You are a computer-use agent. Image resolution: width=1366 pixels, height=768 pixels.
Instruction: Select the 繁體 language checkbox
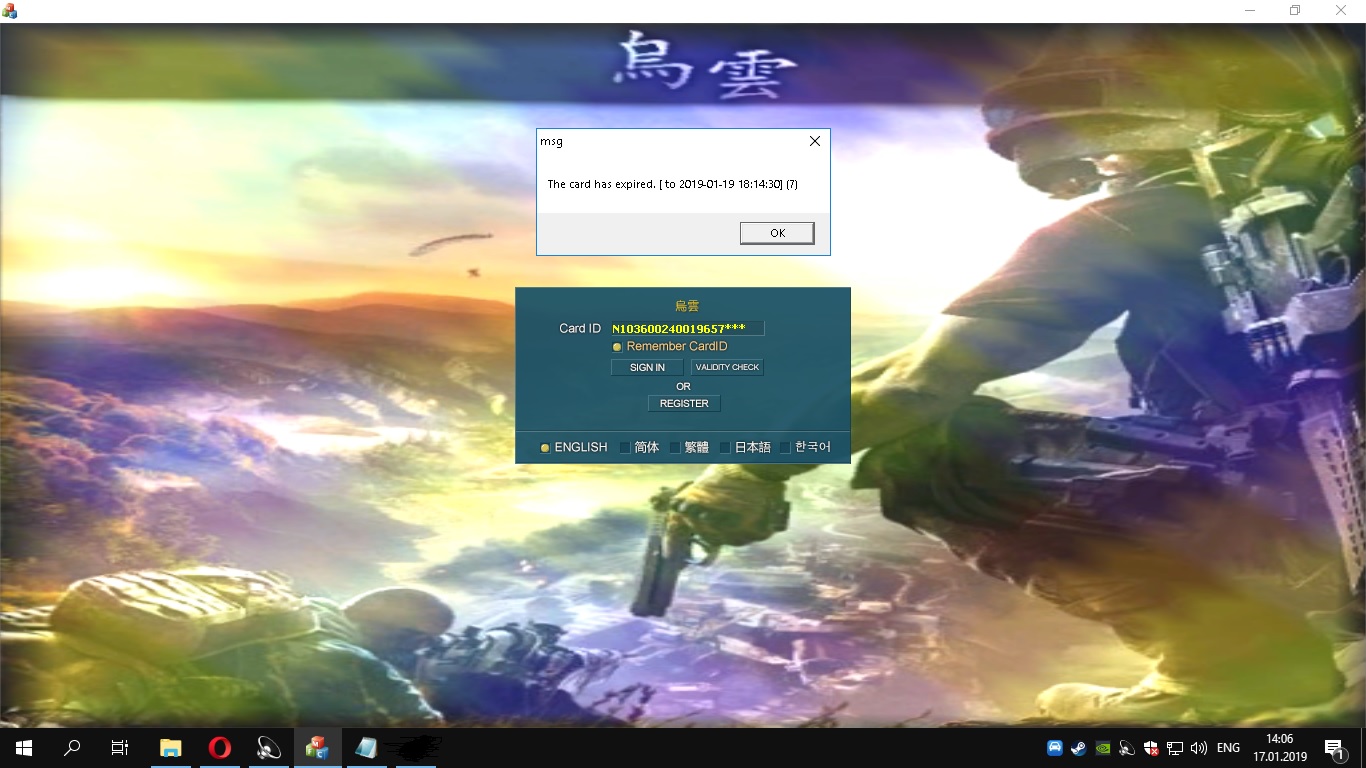675,448
